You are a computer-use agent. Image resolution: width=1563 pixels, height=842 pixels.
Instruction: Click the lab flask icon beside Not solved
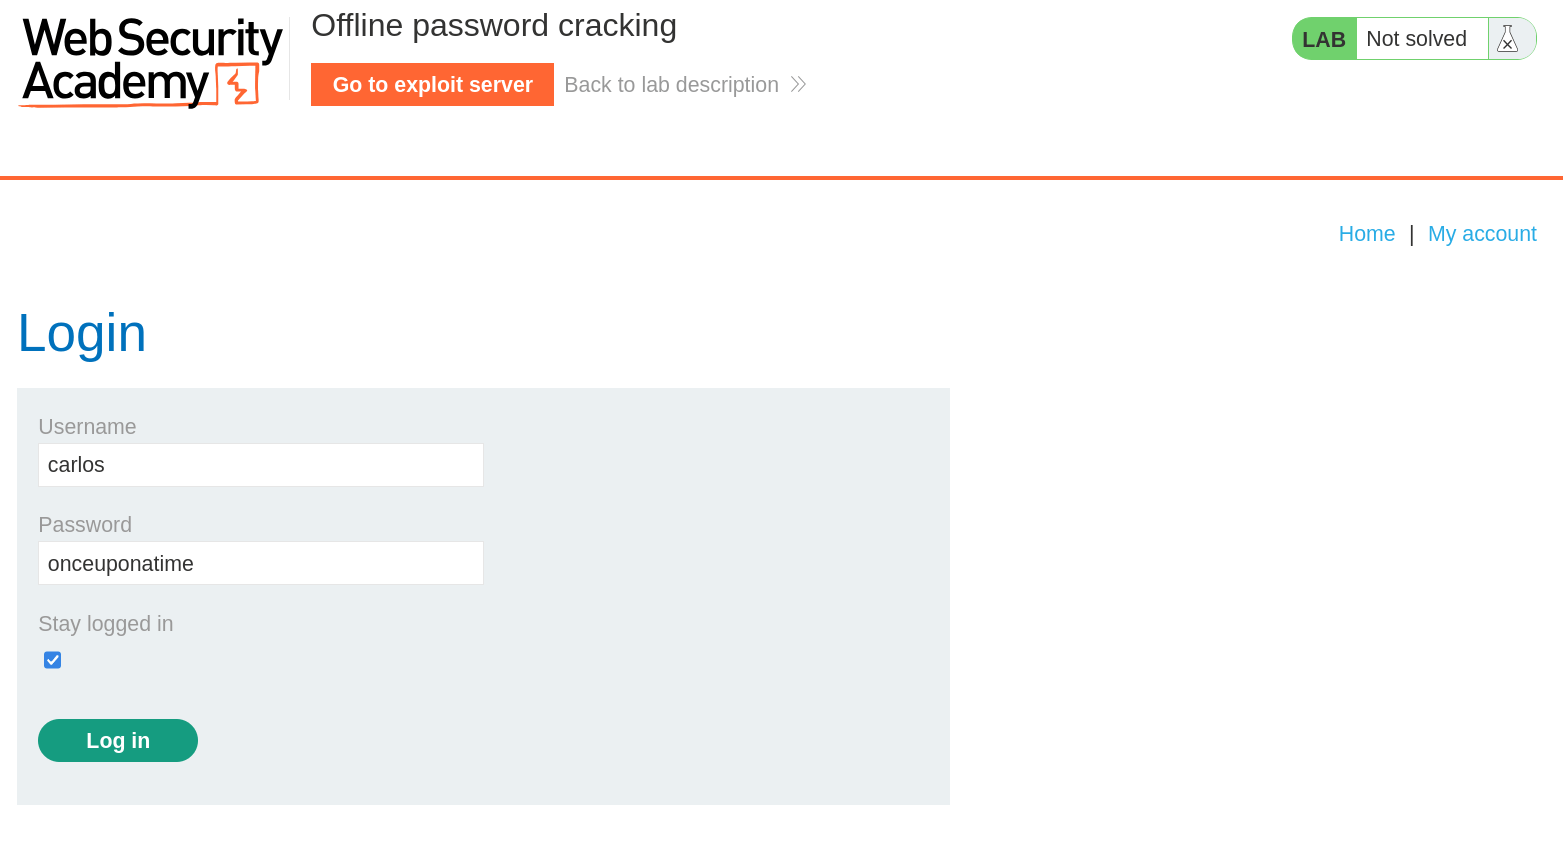click(1508, 38)
